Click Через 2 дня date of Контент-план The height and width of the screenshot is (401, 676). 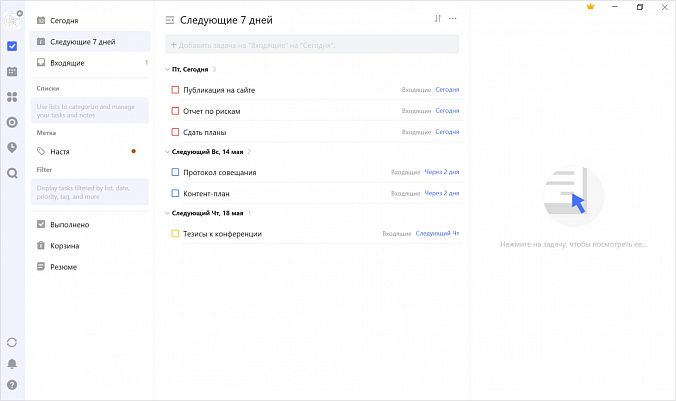coord(442,193)
